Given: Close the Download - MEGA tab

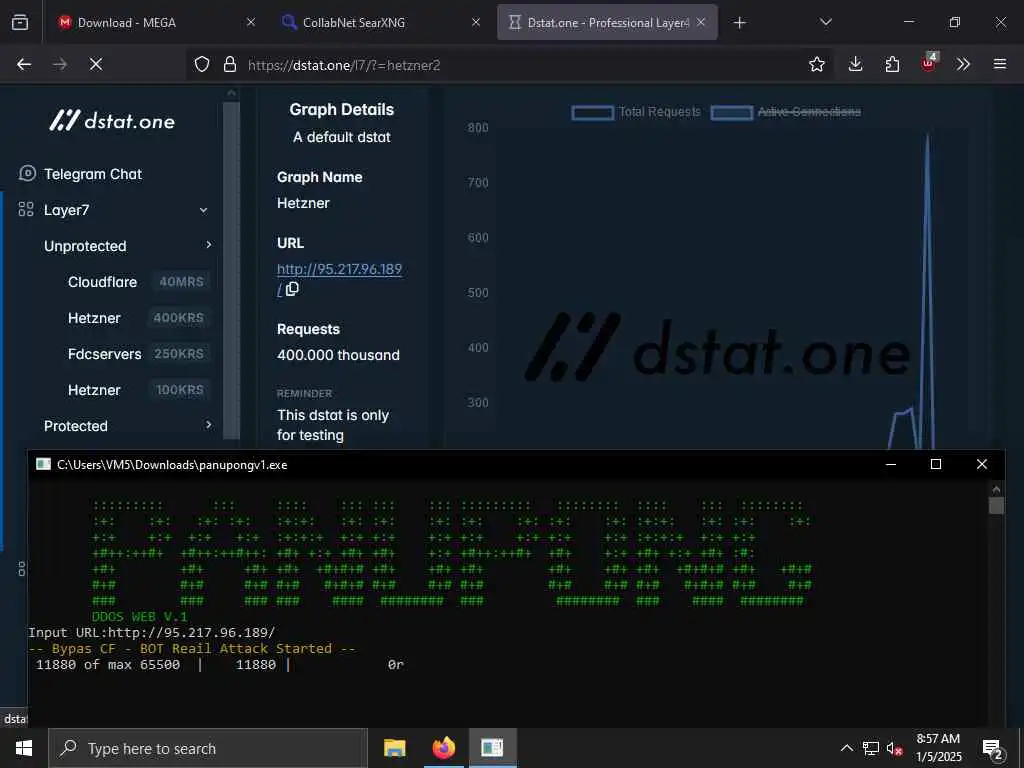Looking at the screenshot, I should pyautogui.click(x=250, y=22).
